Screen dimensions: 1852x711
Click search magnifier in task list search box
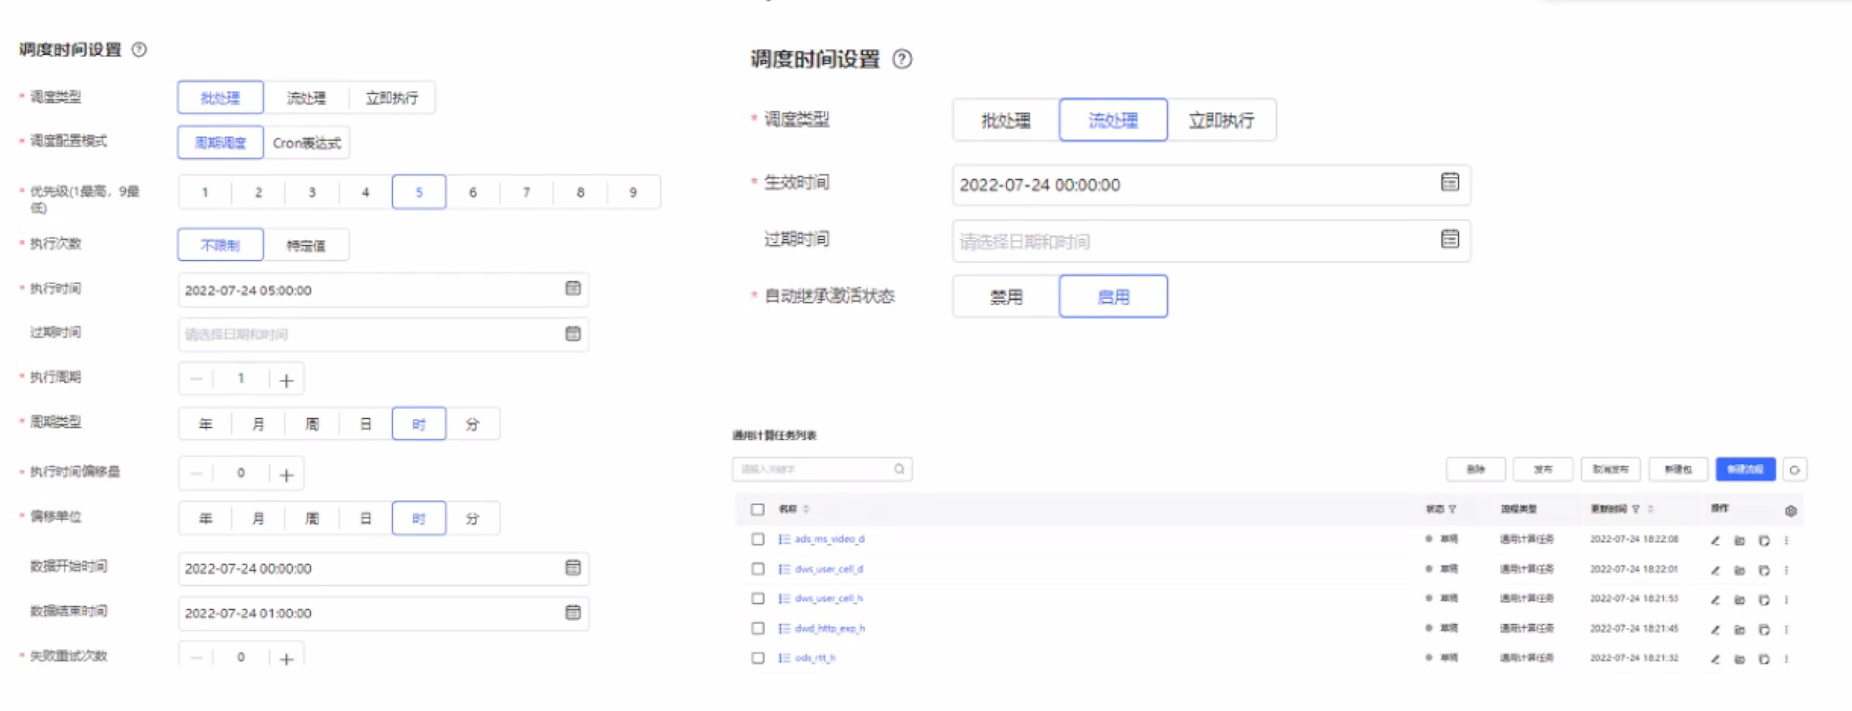click(899, 469)
